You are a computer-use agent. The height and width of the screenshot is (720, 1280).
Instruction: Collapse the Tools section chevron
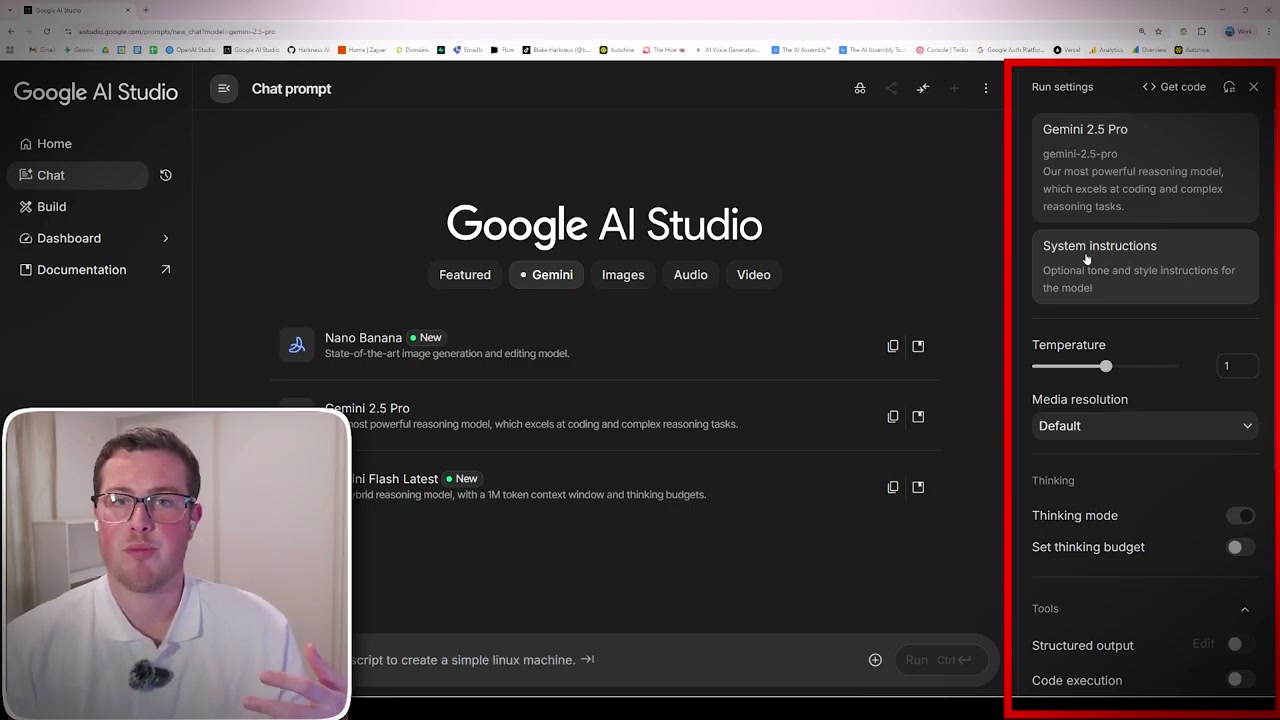pyautogui.click(x=1245, y=609)
